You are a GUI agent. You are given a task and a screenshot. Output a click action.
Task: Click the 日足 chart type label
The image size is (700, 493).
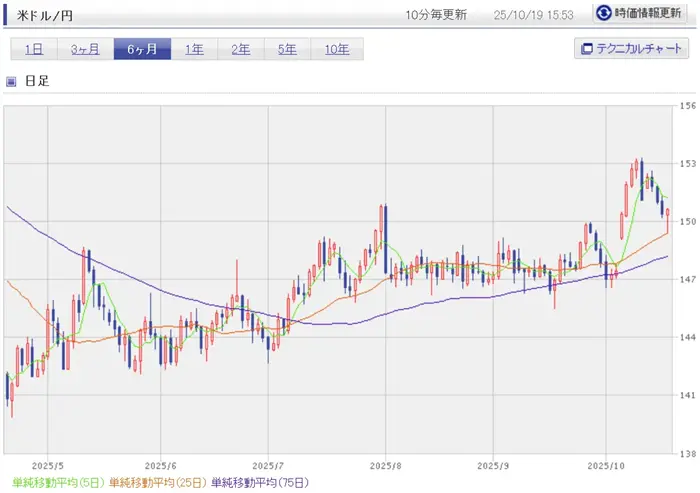pyautogui.click(x=36, y=82)
